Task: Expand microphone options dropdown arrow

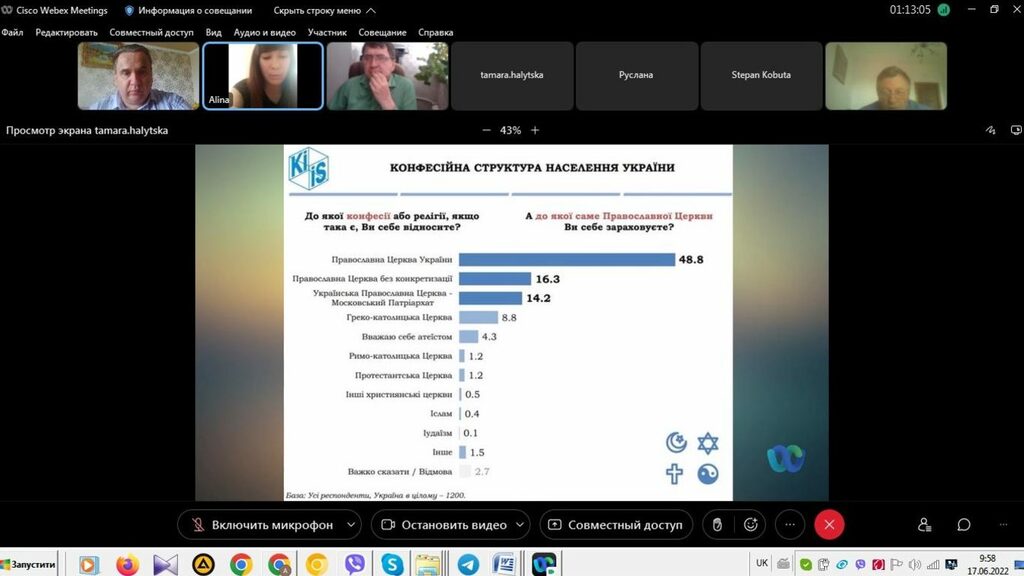Action: click(350, 524)
